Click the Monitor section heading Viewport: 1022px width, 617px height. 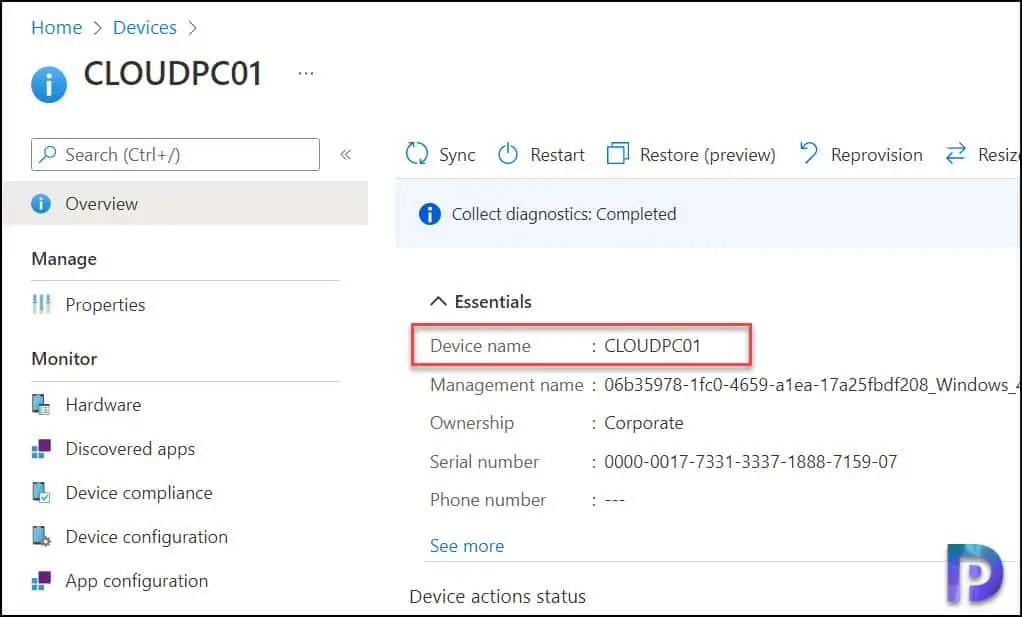[x=65, y=358]
